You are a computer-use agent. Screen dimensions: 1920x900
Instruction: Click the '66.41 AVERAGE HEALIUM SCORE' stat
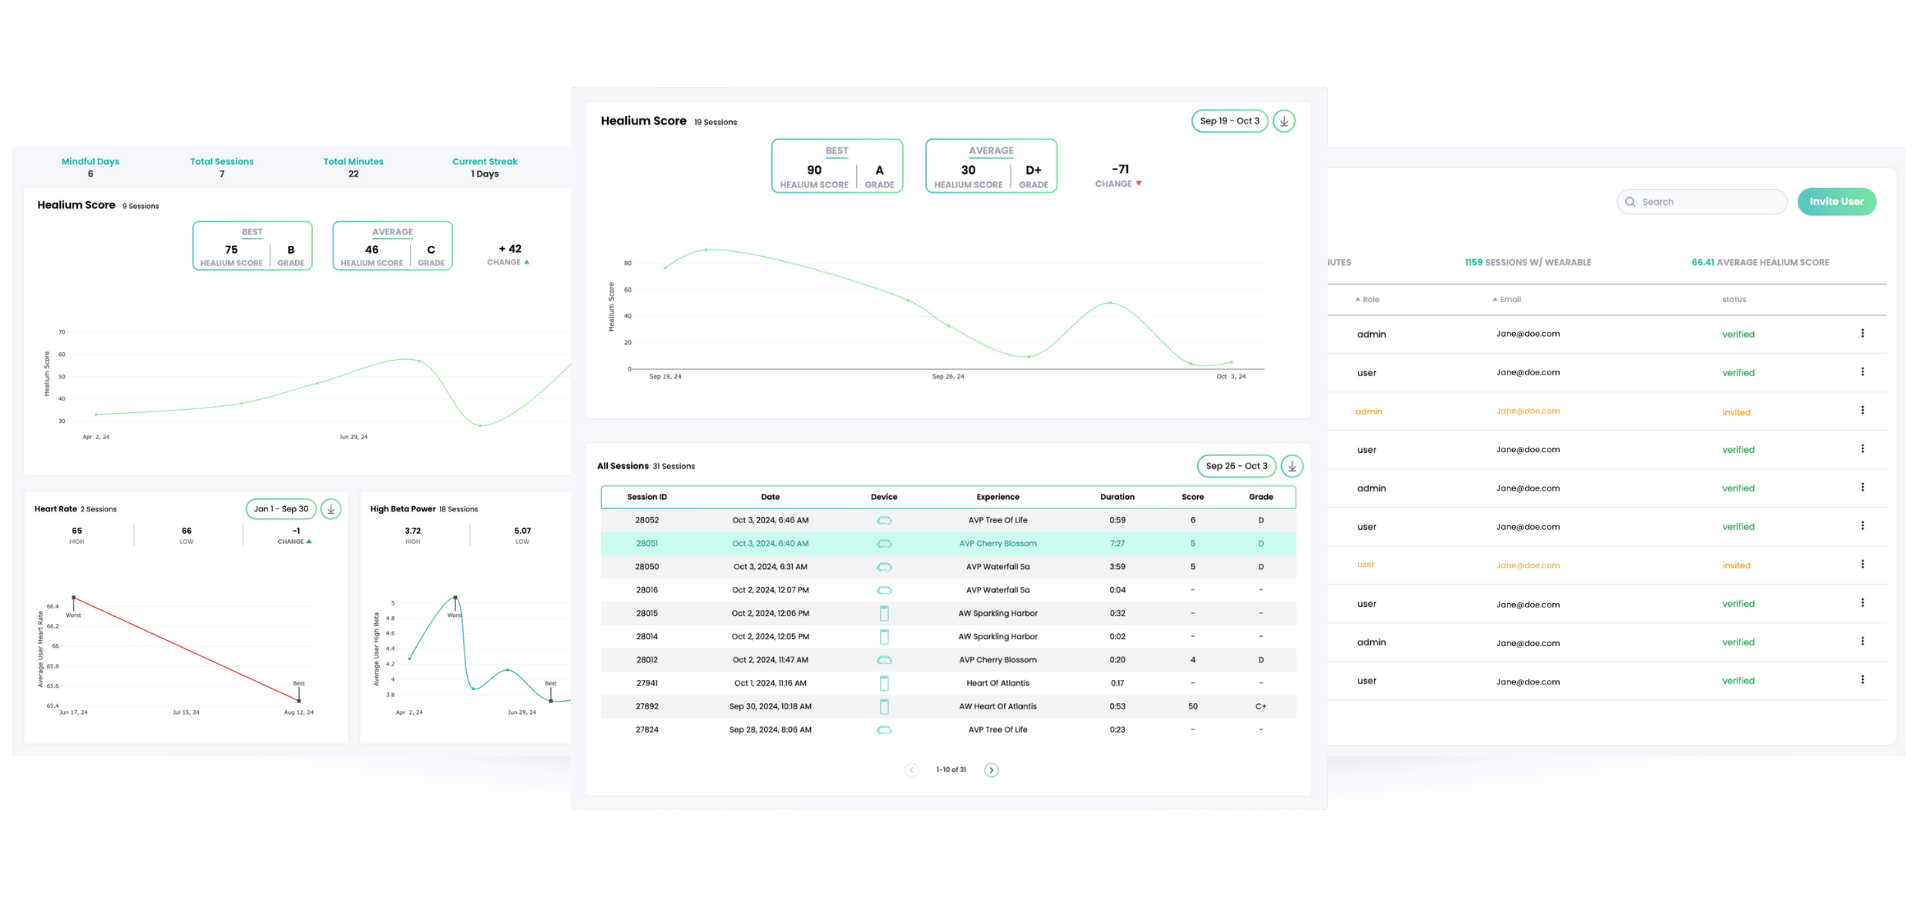click(x=1760, y=263)
